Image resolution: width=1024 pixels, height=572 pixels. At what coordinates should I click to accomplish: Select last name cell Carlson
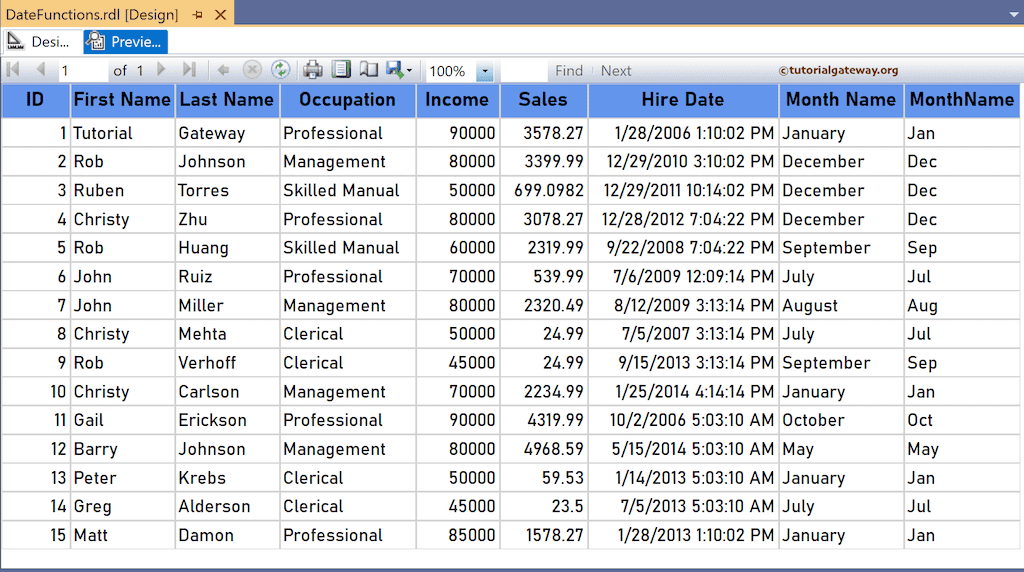tap(227, 392)
